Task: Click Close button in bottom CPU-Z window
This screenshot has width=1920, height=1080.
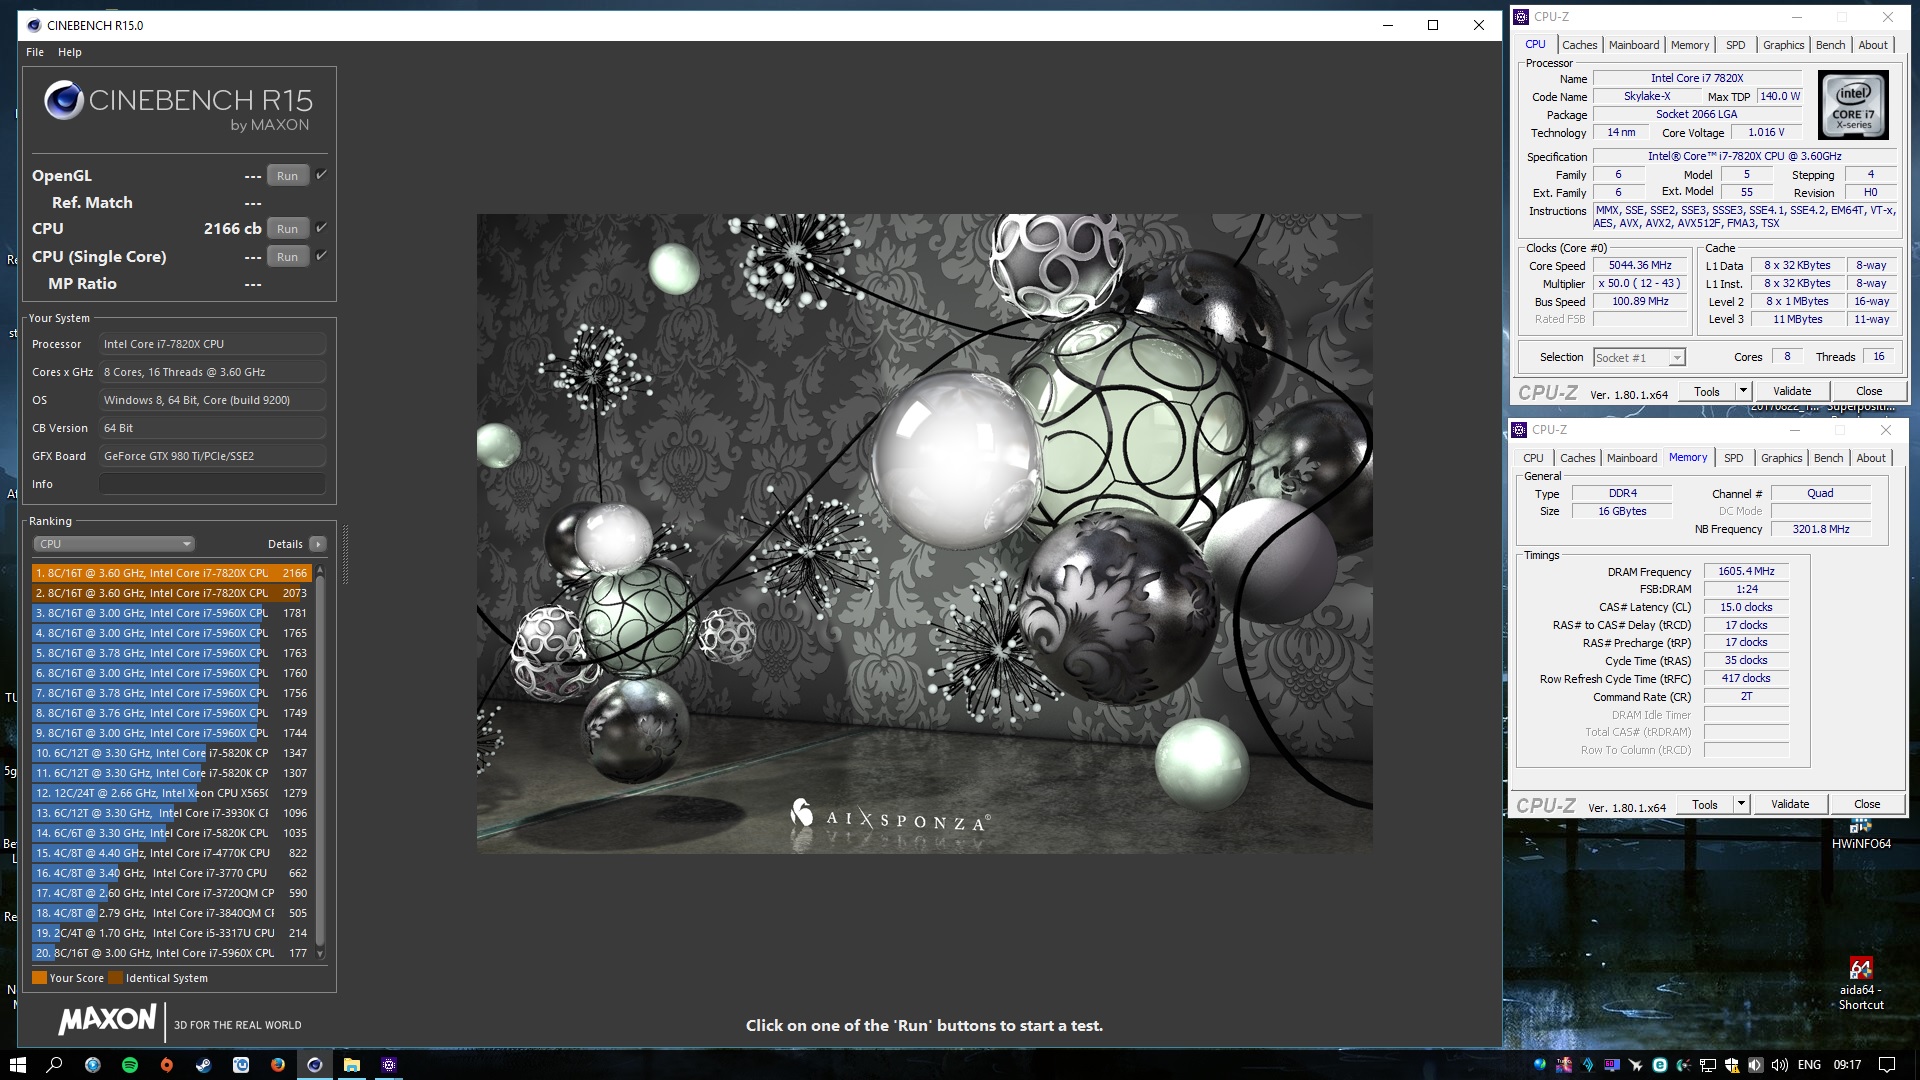Action: [1867, 805]
